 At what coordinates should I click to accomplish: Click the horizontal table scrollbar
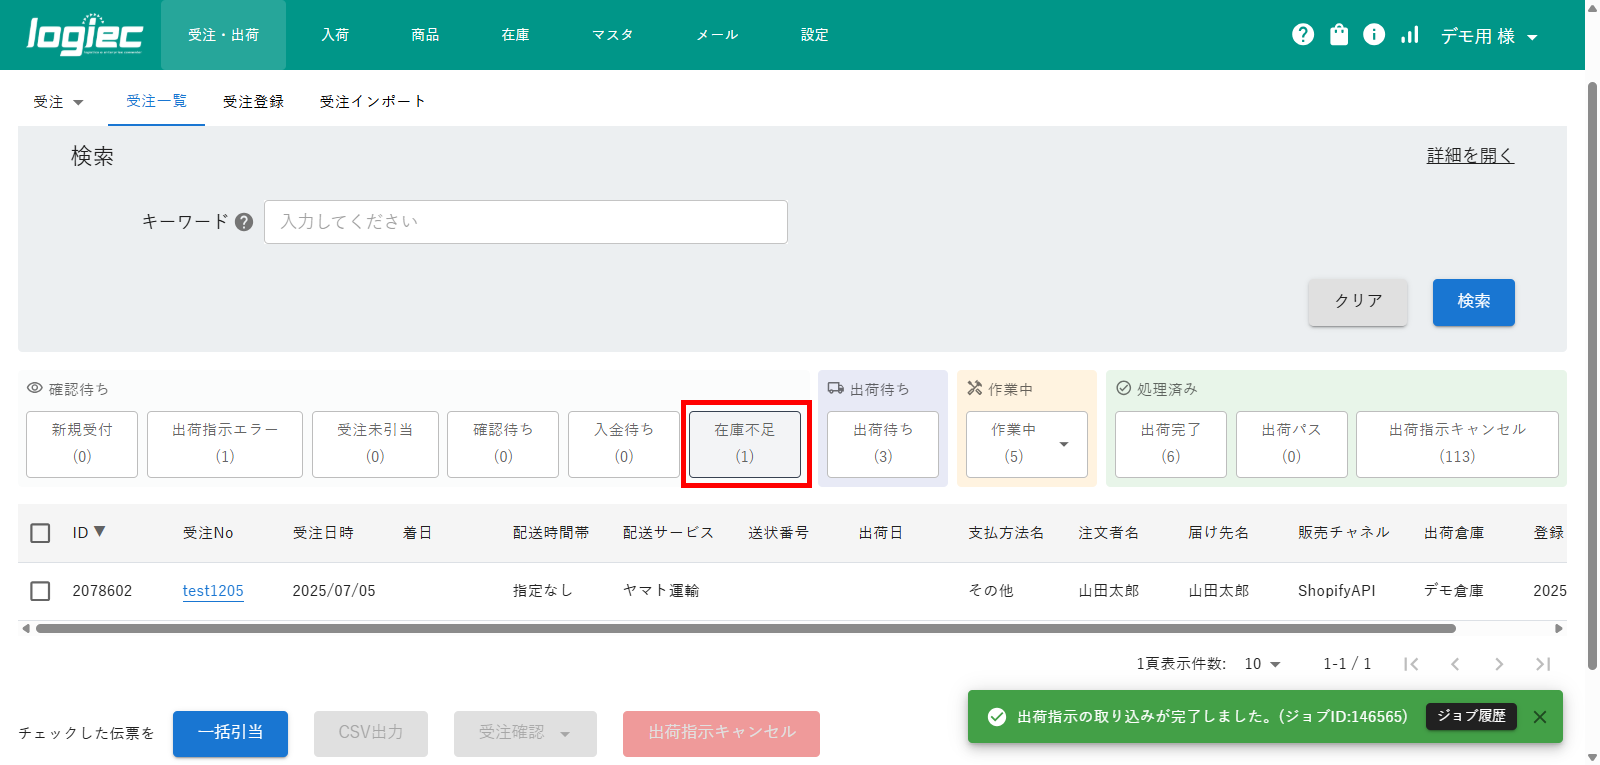pyautogui.click(x=745, y=629)
